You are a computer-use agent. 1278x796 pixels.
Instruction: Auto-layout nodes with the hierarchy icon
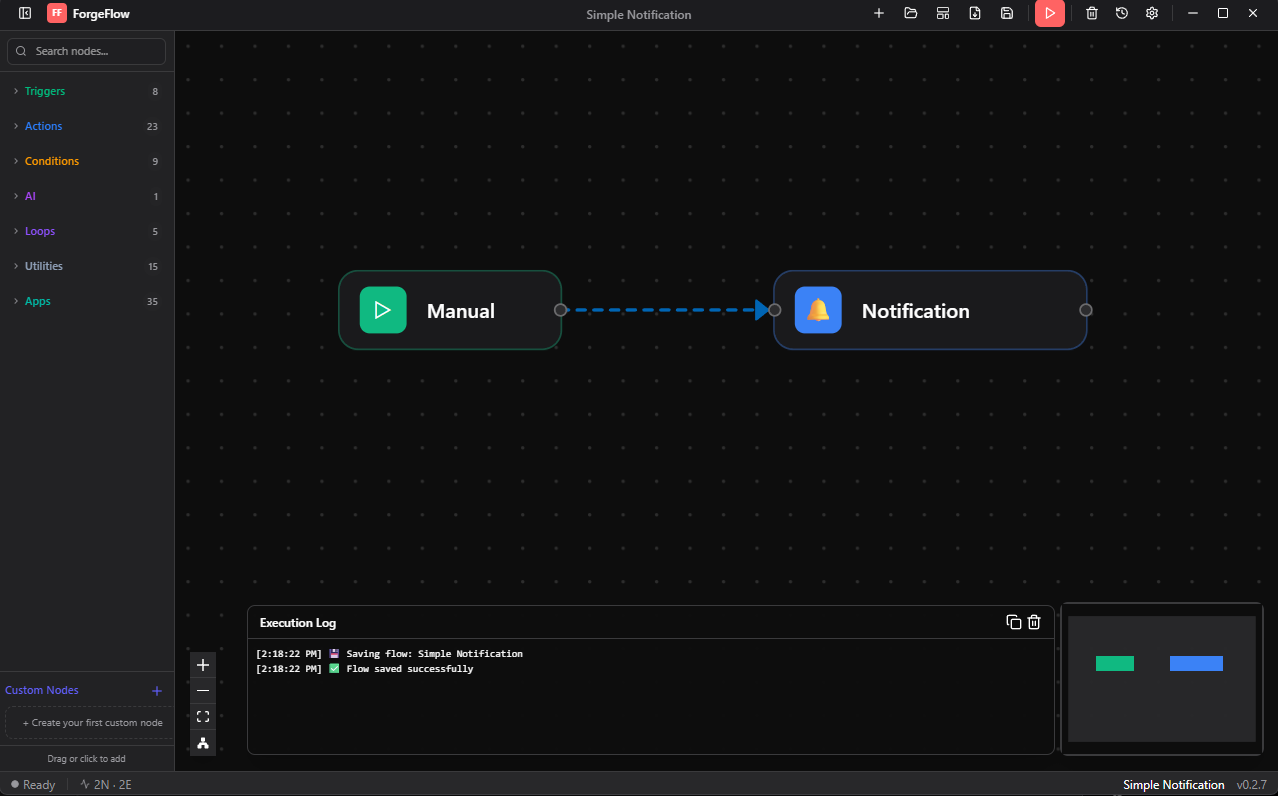202,743
